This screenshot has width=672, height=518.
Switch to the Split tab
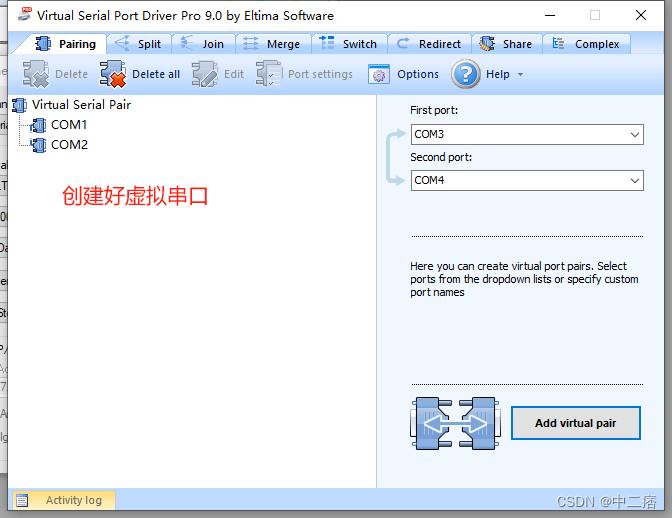point(139,44)
